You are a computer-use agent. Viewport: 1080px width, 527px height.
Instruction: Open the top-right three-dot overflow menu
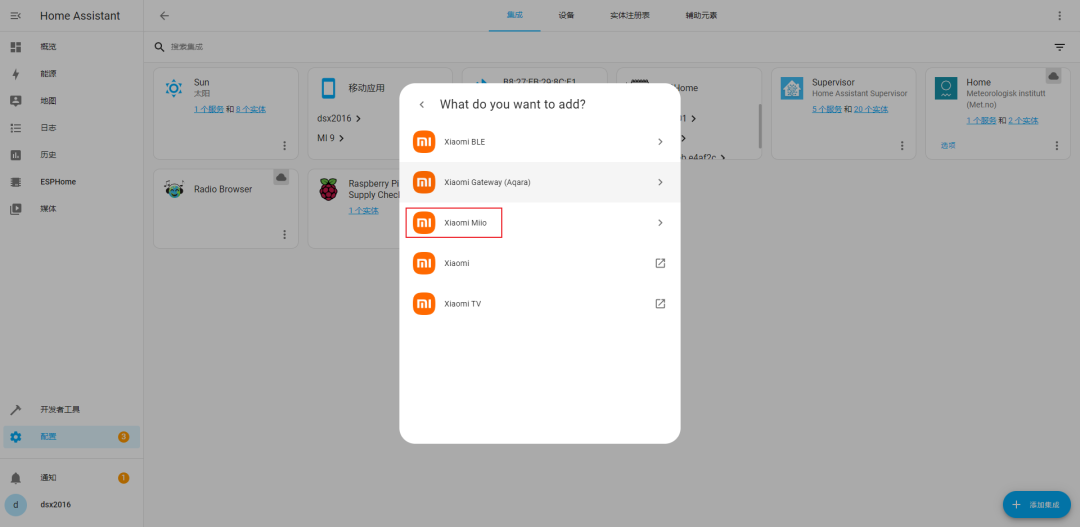pos(1059,15)
